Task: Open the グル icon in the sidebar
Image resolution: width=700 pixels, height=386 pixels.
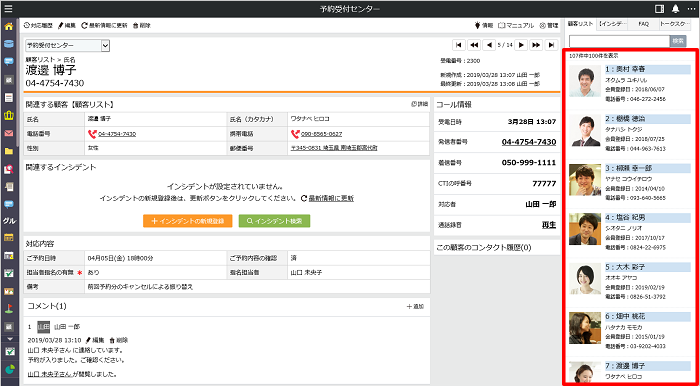Action: [9, 220]
